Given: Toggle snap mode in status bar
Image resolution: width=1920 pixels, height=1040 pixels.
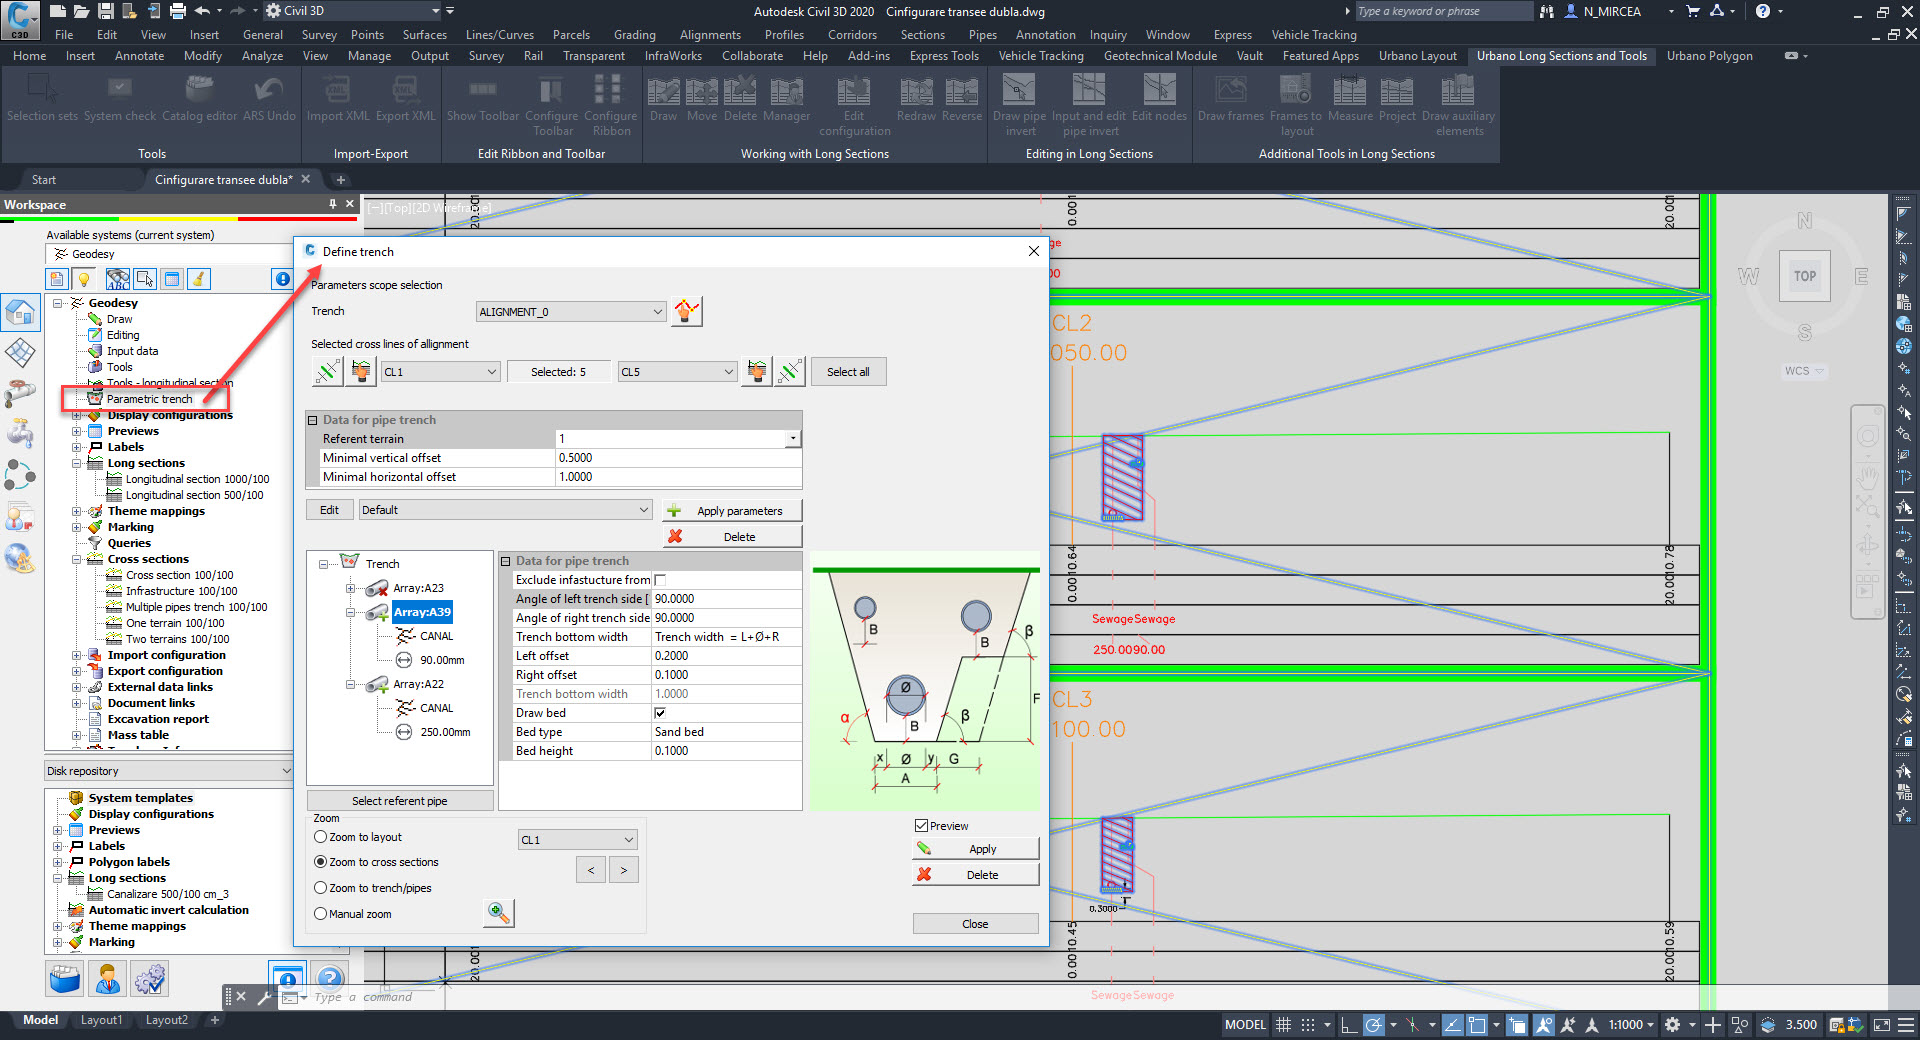Looking at the screenshot, I should pos(1308,1025).
